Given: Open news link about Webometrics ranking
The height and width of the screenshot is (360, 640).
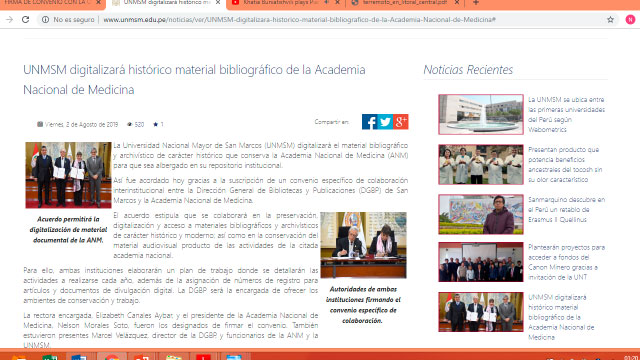Looking at the screenshot, I should 567,115.
